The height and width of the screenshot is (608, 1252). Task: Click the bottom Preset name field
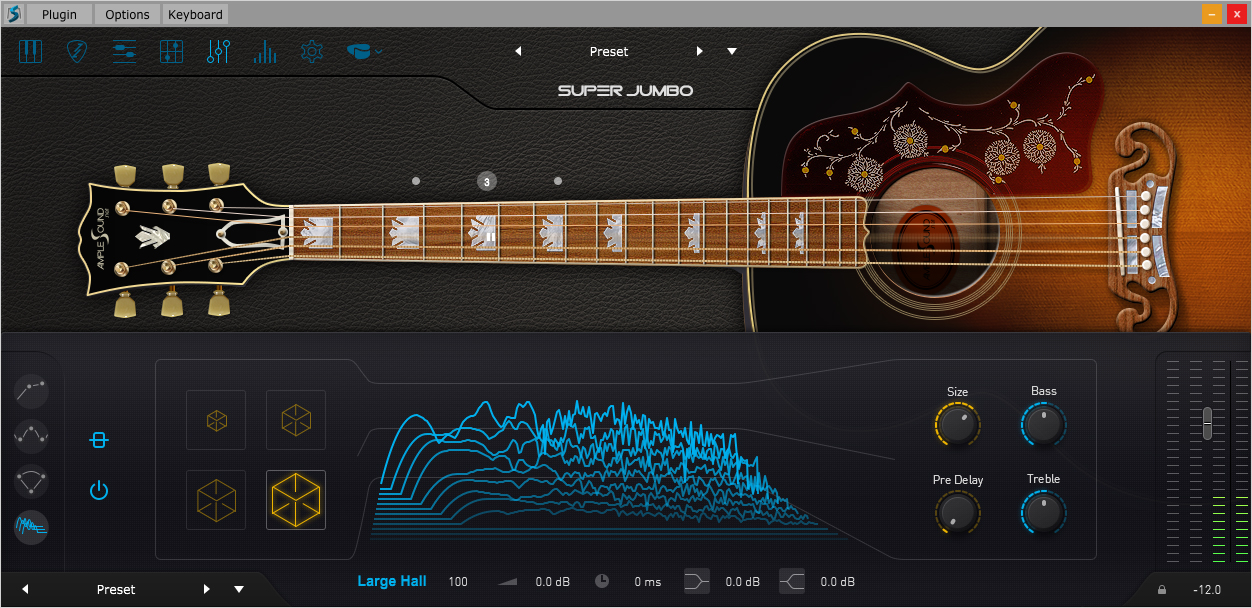pyautogui.click(x=116, y=589)
